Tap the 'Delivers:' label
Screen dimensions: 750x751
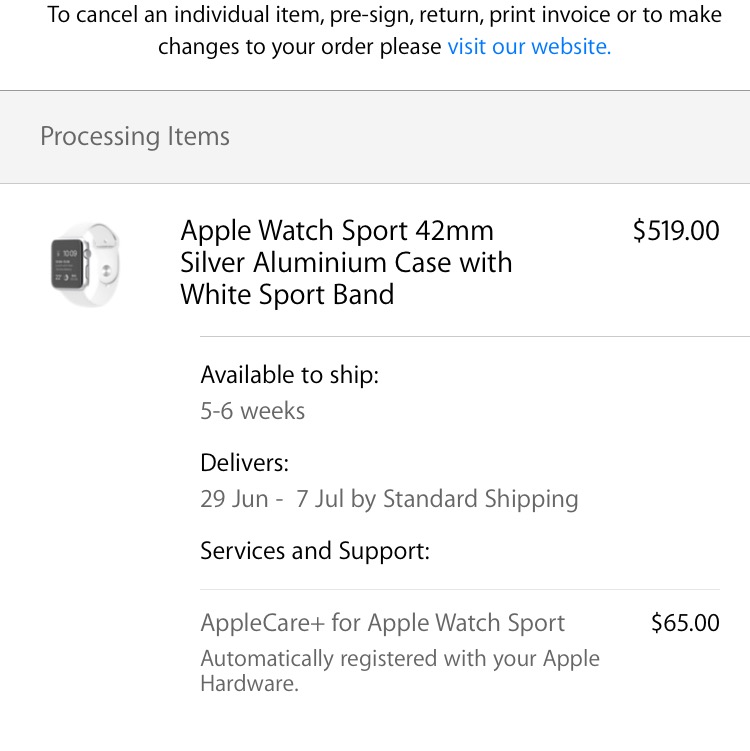pos(244,463)
